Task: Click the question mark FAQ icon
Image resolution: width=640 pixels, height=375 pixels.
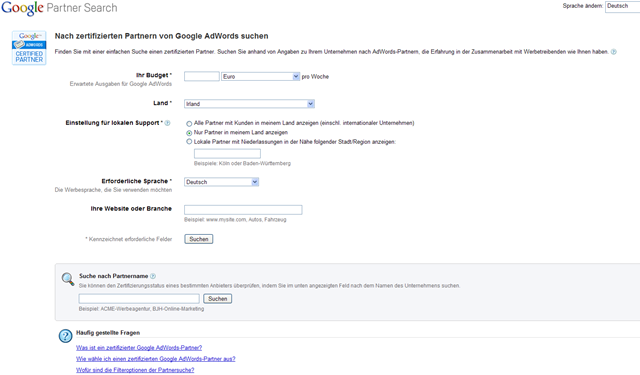Action: (66, 336)
